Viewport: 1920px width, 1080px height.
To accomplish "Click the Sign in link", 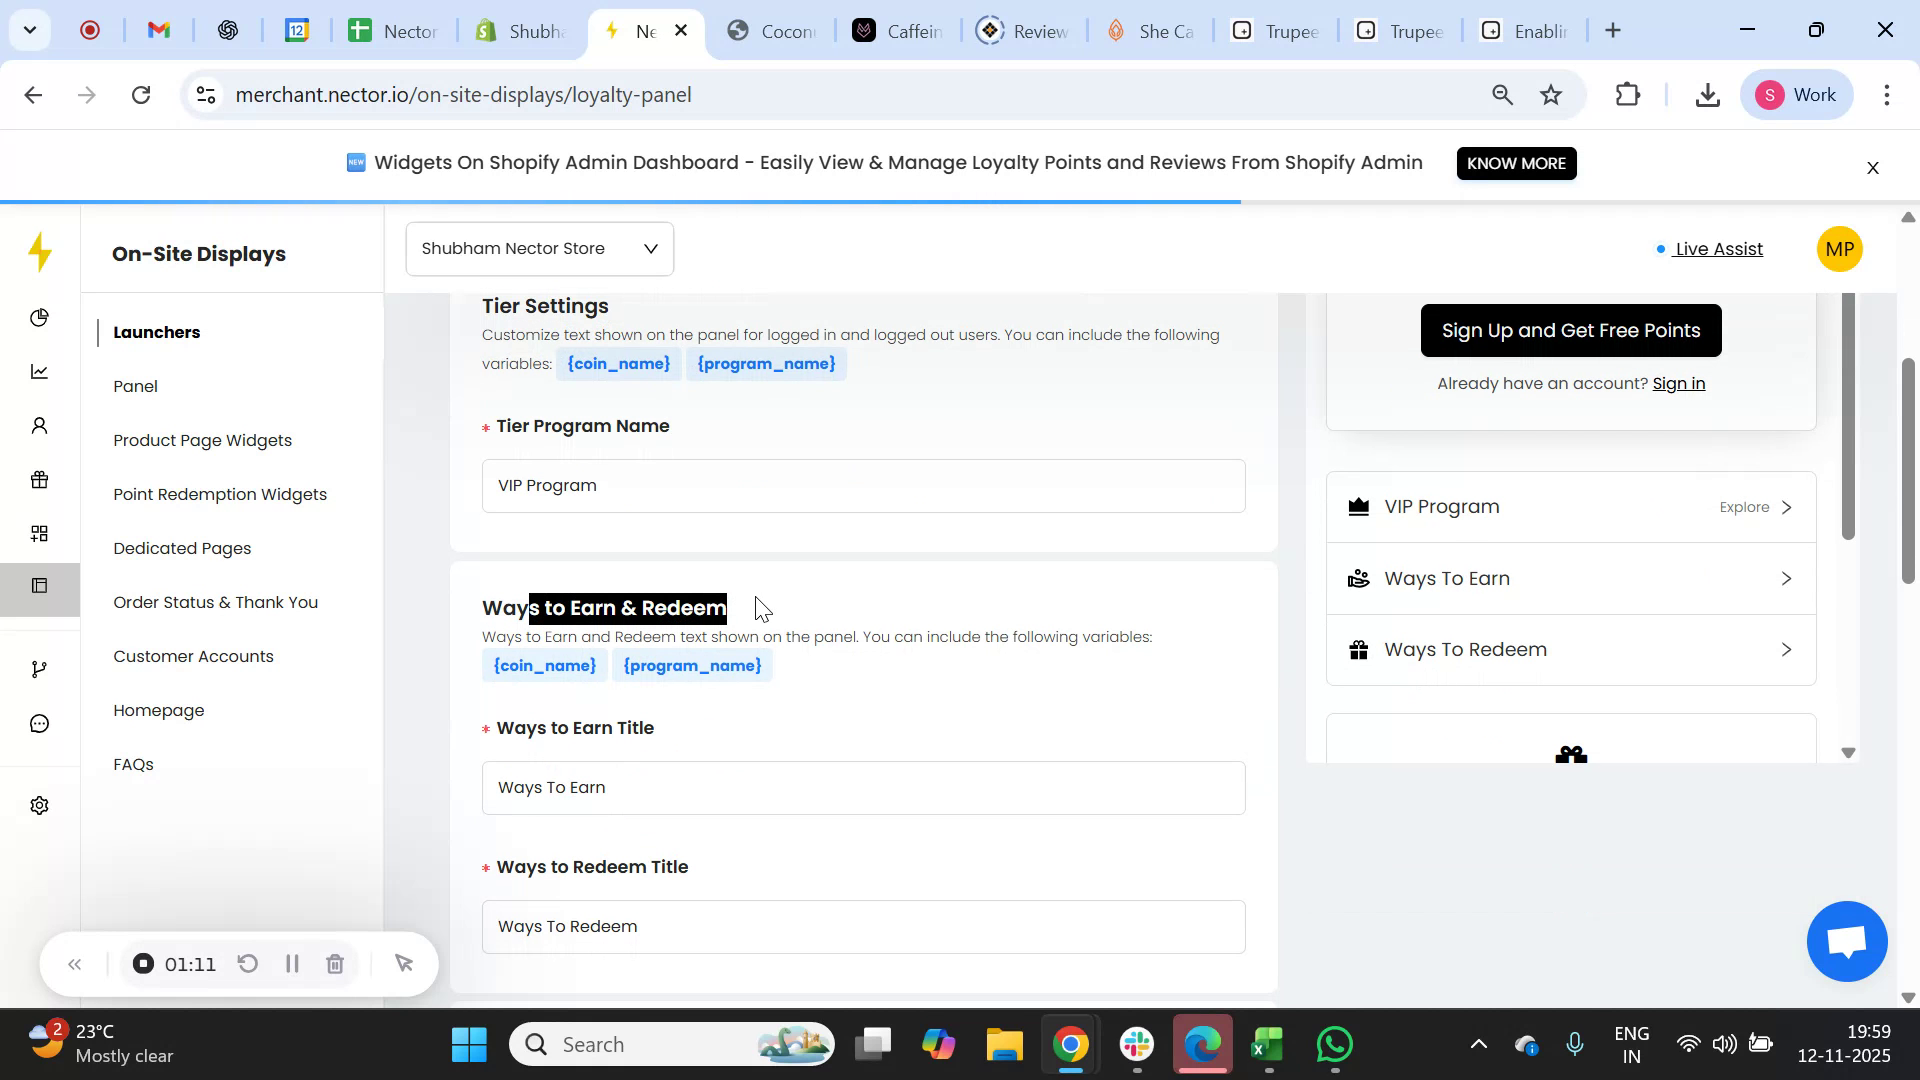I will [1679, 383].
